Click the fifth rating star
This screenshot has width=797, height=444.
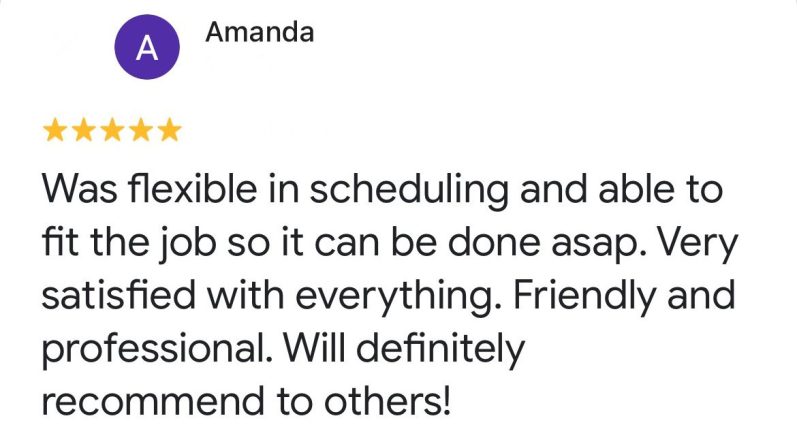(x=170, y=129)
